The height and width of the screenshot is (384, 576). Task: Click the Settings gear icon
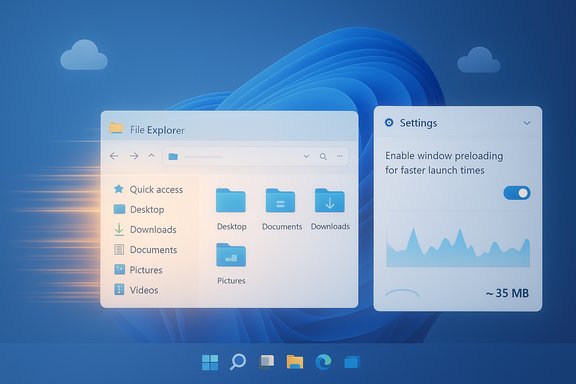(x=389, y=122)
